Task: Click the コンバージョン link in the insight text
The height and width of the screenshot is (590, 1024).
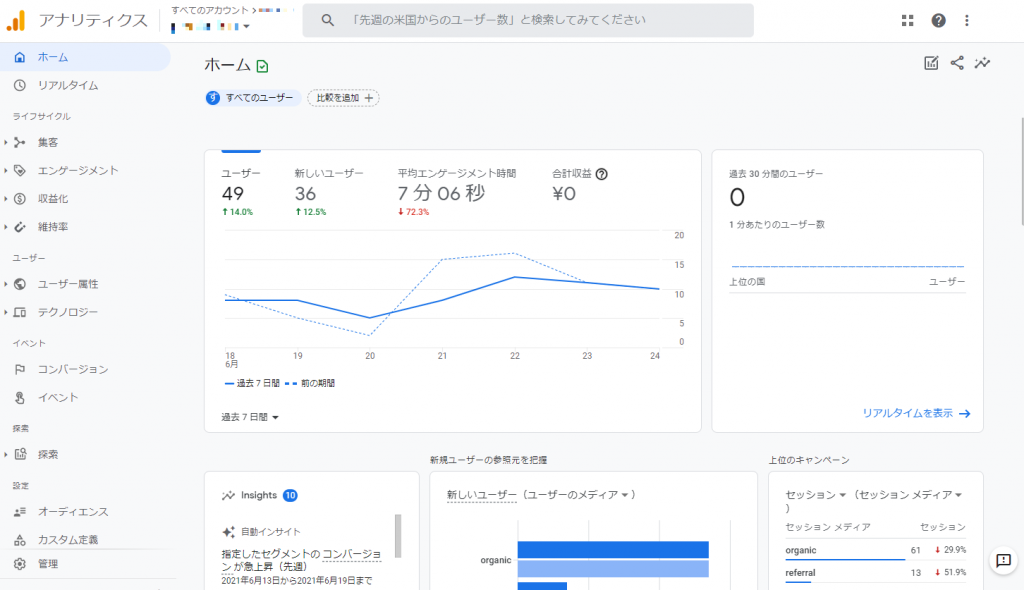Action: [x=351, y=554]
